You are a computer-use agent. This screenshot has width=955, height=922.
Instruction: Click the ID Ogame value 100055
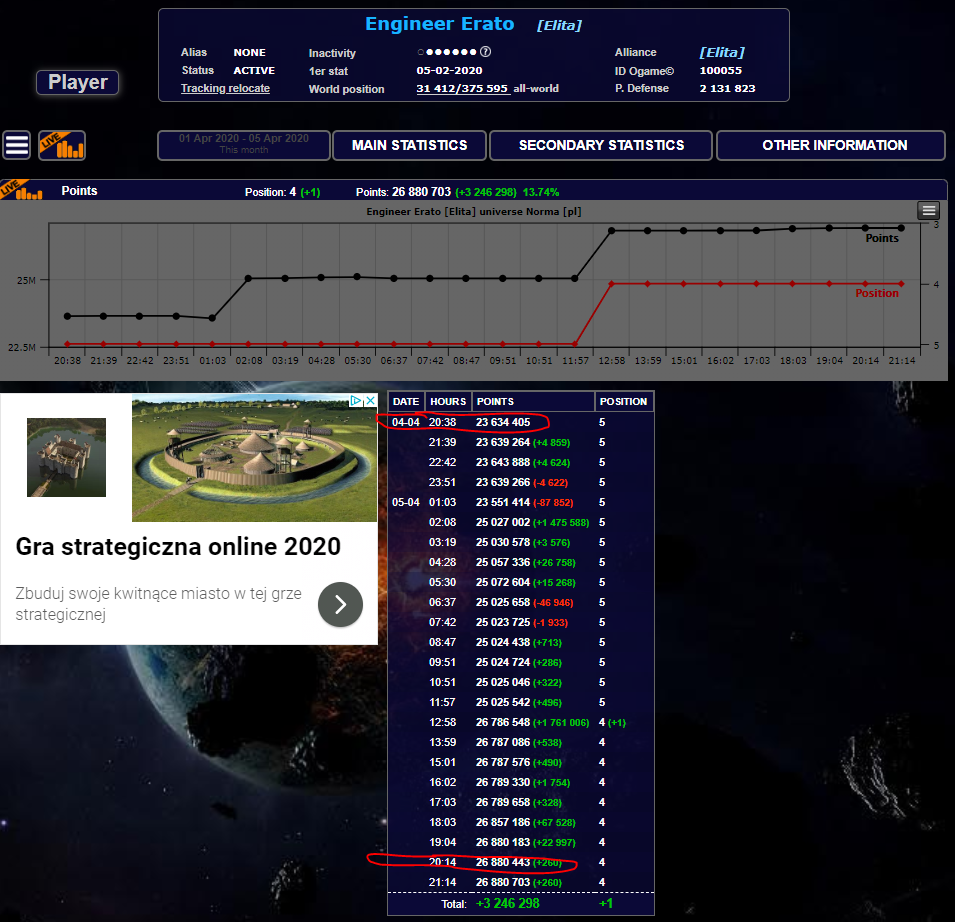coord(721,71)
